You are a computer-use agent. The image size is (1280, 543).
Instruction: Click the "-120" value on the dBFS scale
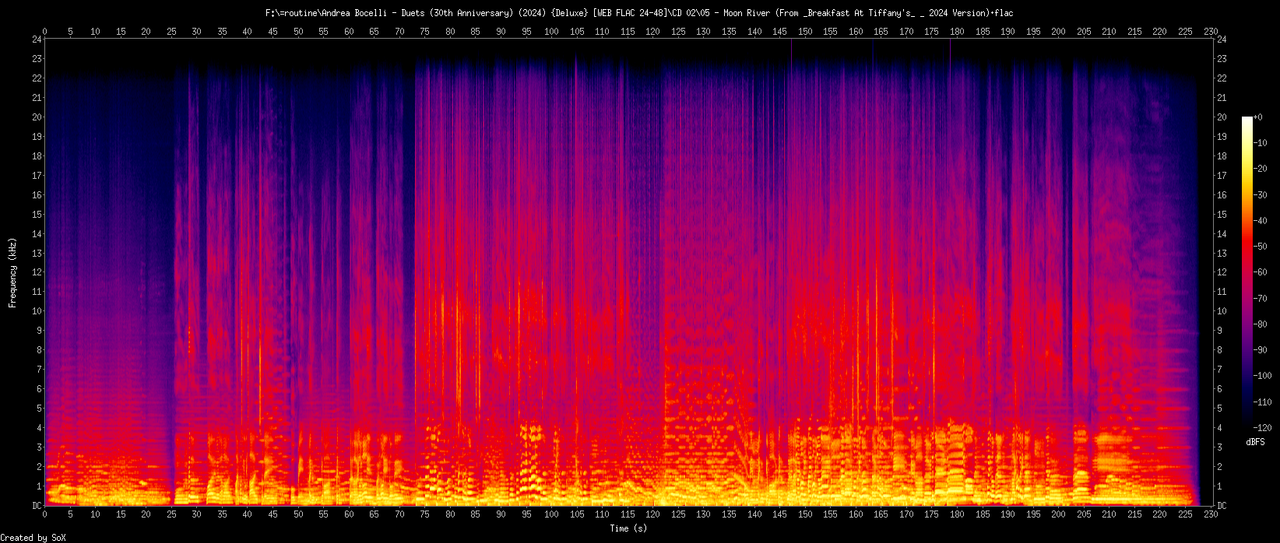[x=1264, y=427]
